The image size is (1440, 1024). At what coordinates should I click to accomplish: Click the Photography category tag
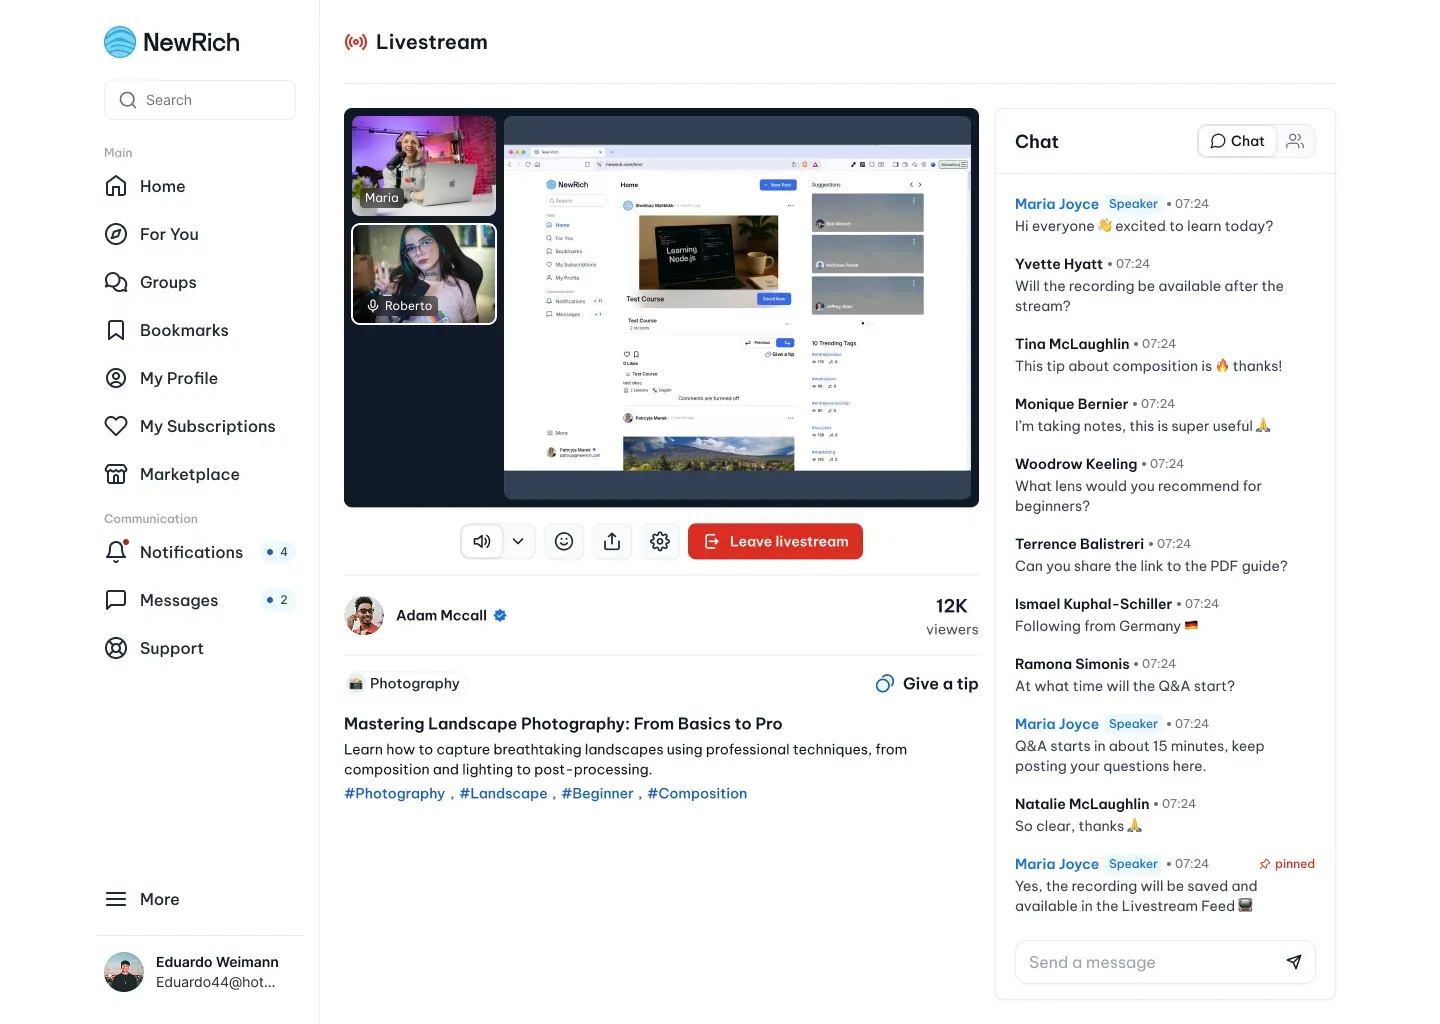click(x=404, y=683)
